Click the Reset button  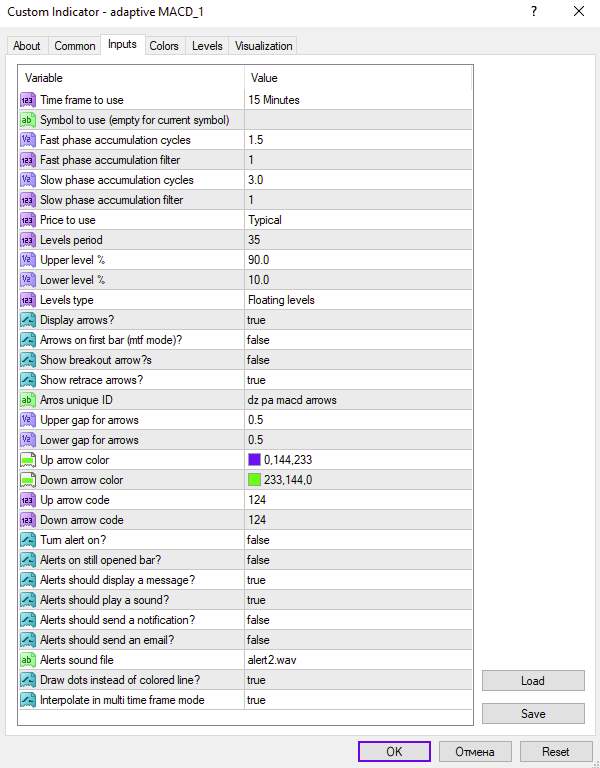[x=555, y=752]
